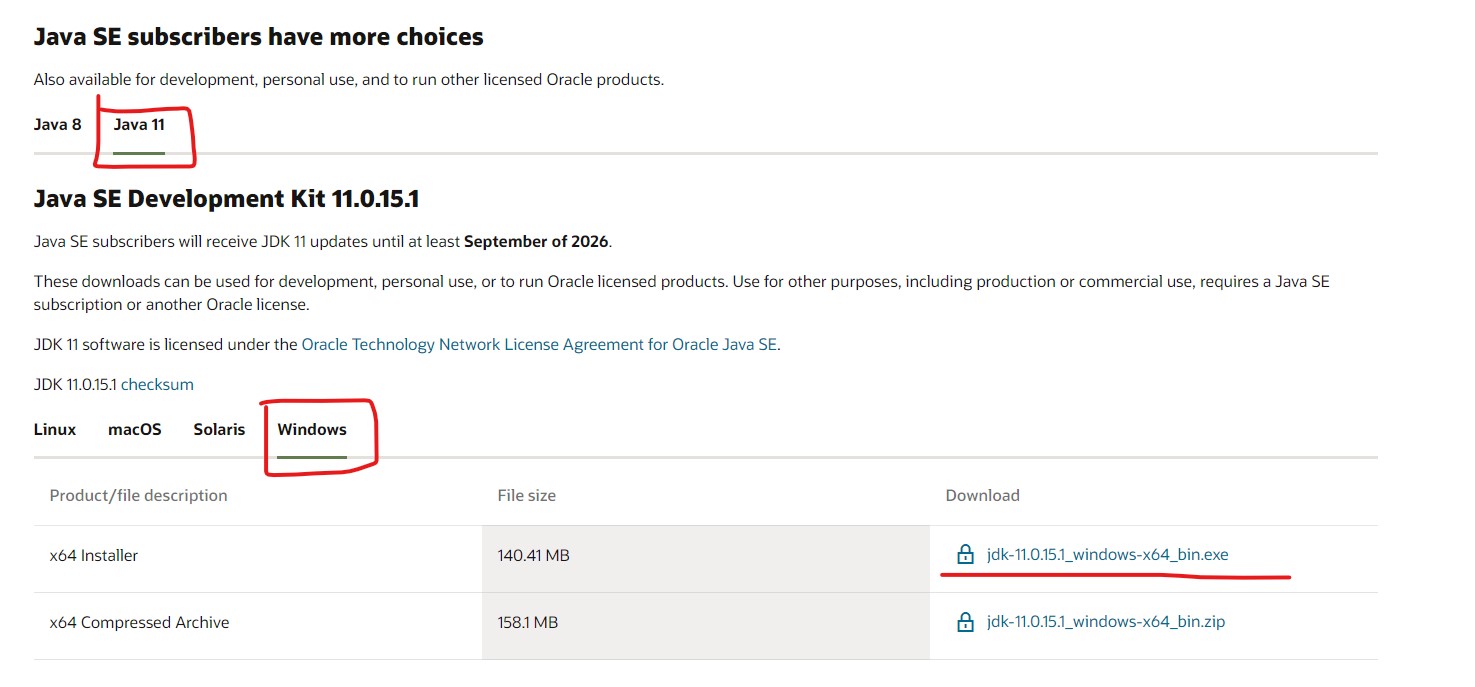The width and height of the screenshot is (1475, 687).
Task: Open Oracle Technology Network License Agreement link
Action: [x=539, y=344]
